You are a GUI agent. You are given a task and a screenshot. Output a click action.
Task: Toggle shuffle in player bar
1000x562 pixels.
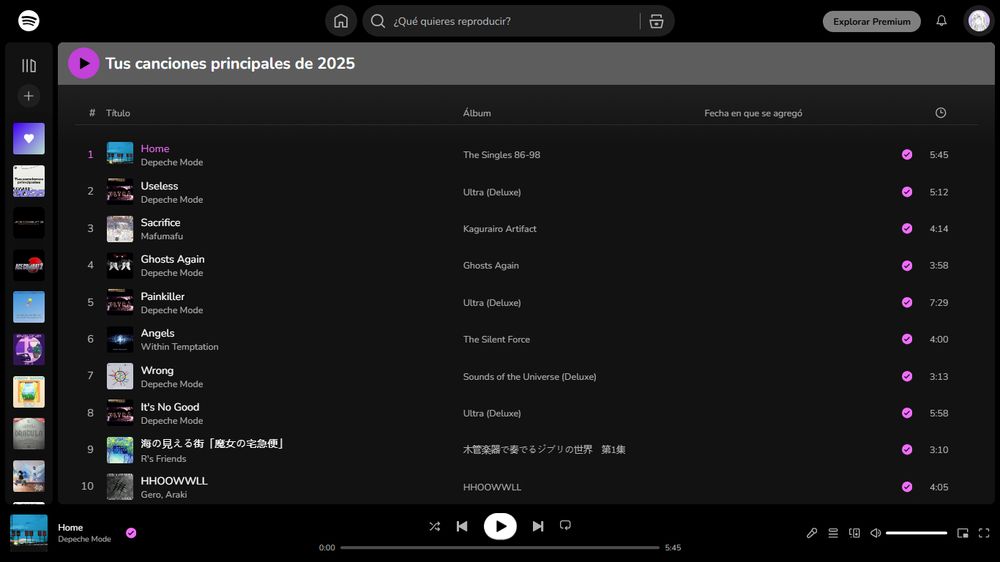pos(434,526)
